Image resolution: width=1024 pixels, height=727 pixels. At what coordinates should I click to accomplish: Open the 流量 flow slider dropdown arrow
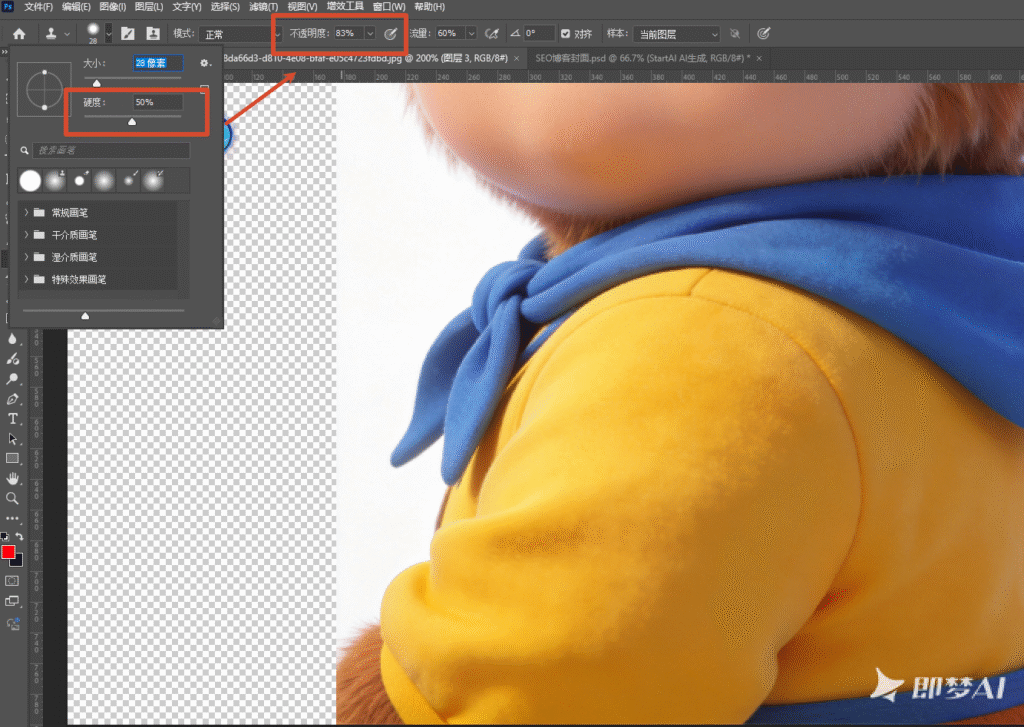coord(471,33)
